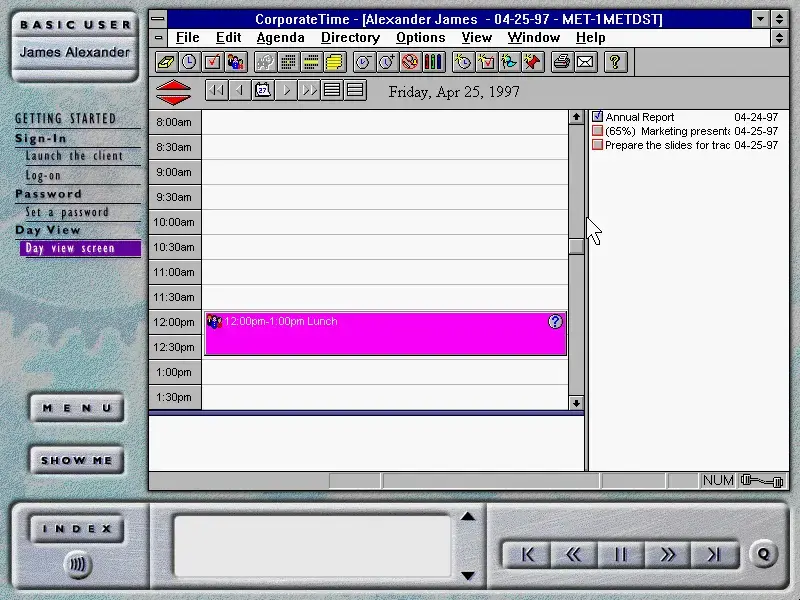Viewport: 800px width, 600px height.
Task: Pause the tutorial playback
Action: coord(620,554)
